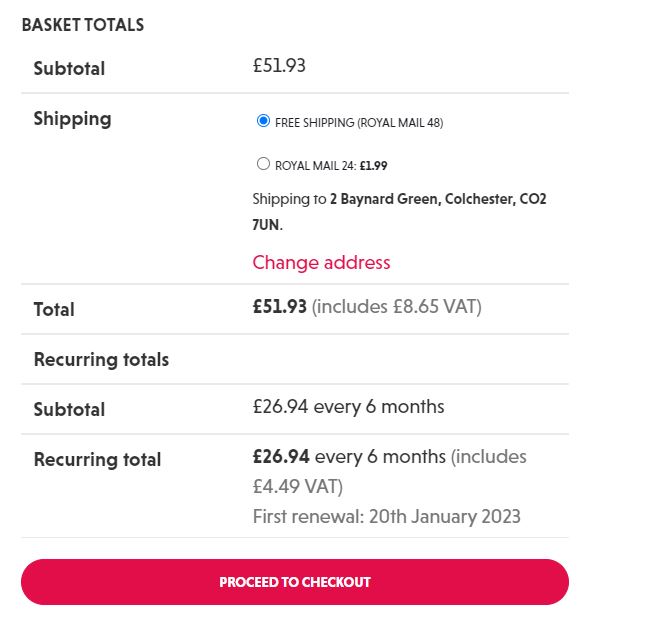Click the "ROYAL MAIL 24: £1.99" option label
Screen dimensions: 658x643
(330, 166)
